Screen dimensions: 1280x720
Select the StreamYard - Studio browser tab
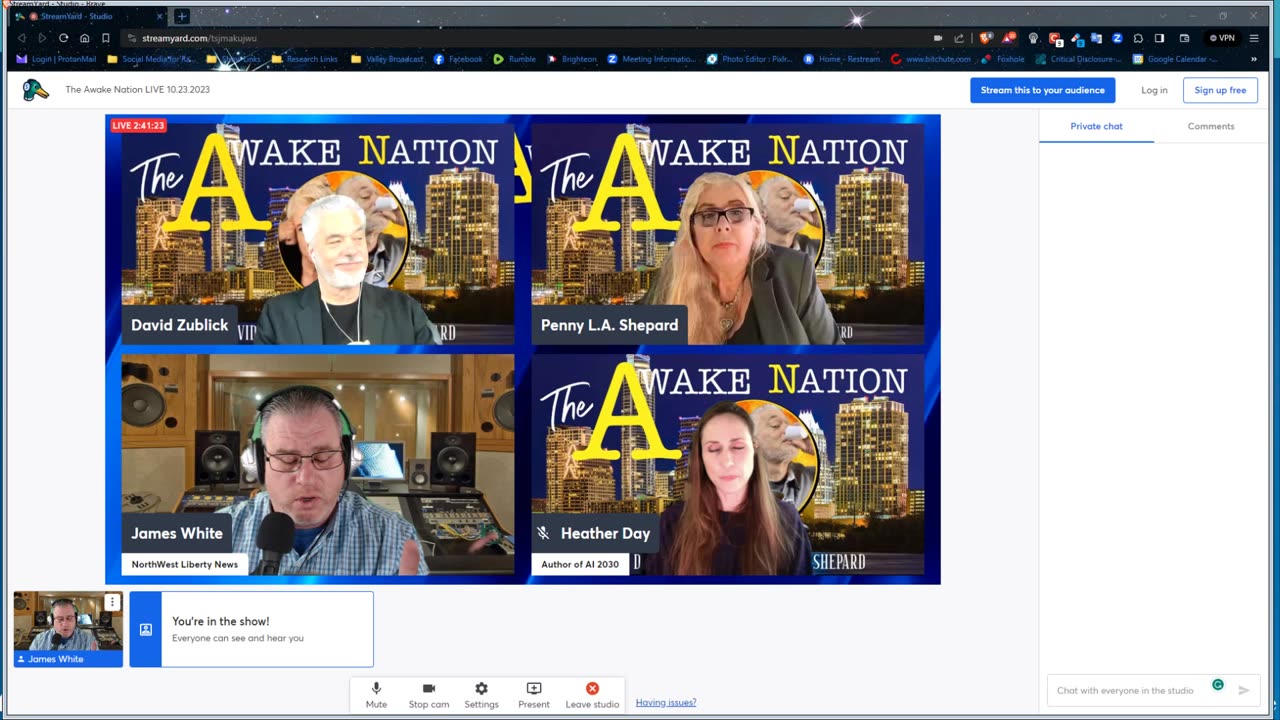coord(90,16)
